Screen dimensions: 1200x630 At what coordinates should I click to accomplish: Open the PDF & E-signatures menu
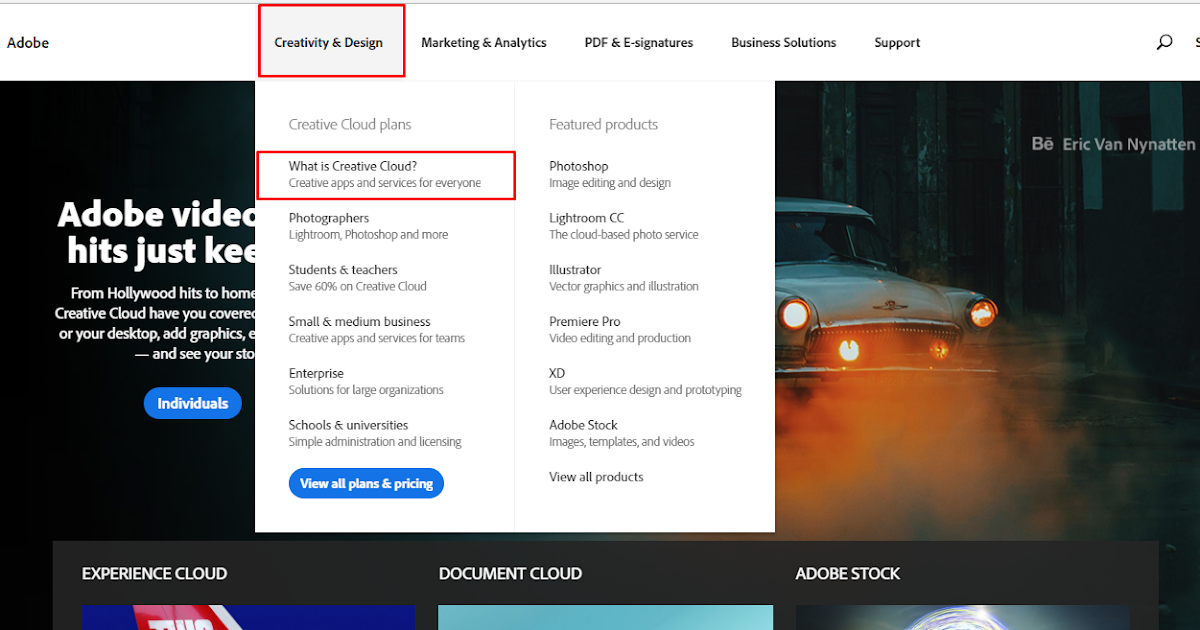point(639,42)
